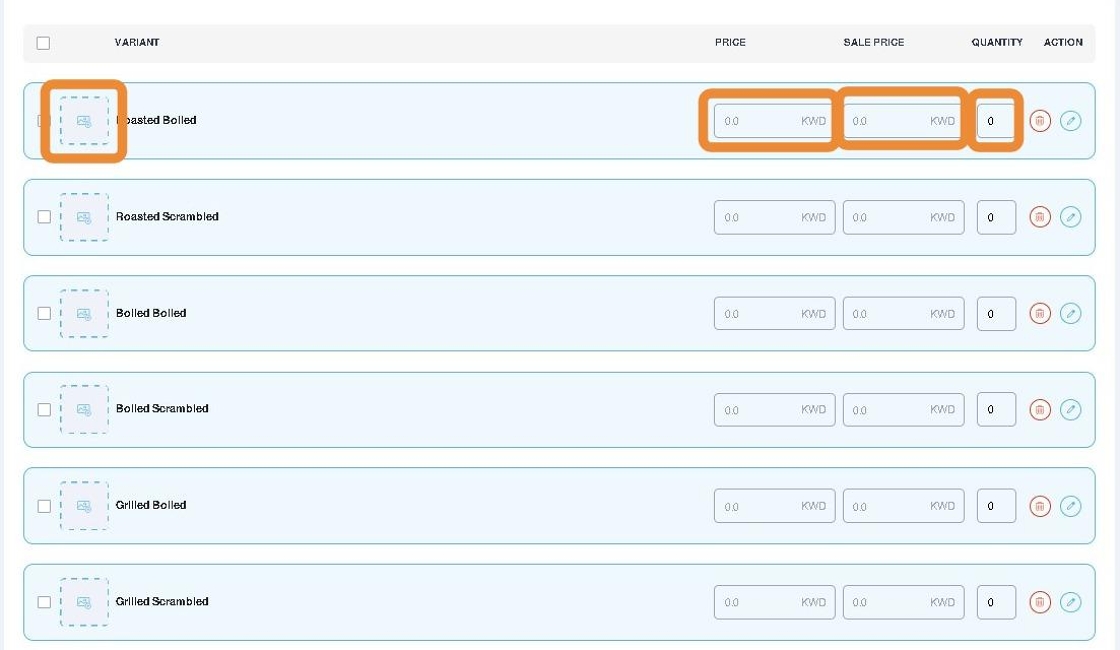Focus the Grilled Scrambled price field

pyautogui.click(x=774, y=602)
